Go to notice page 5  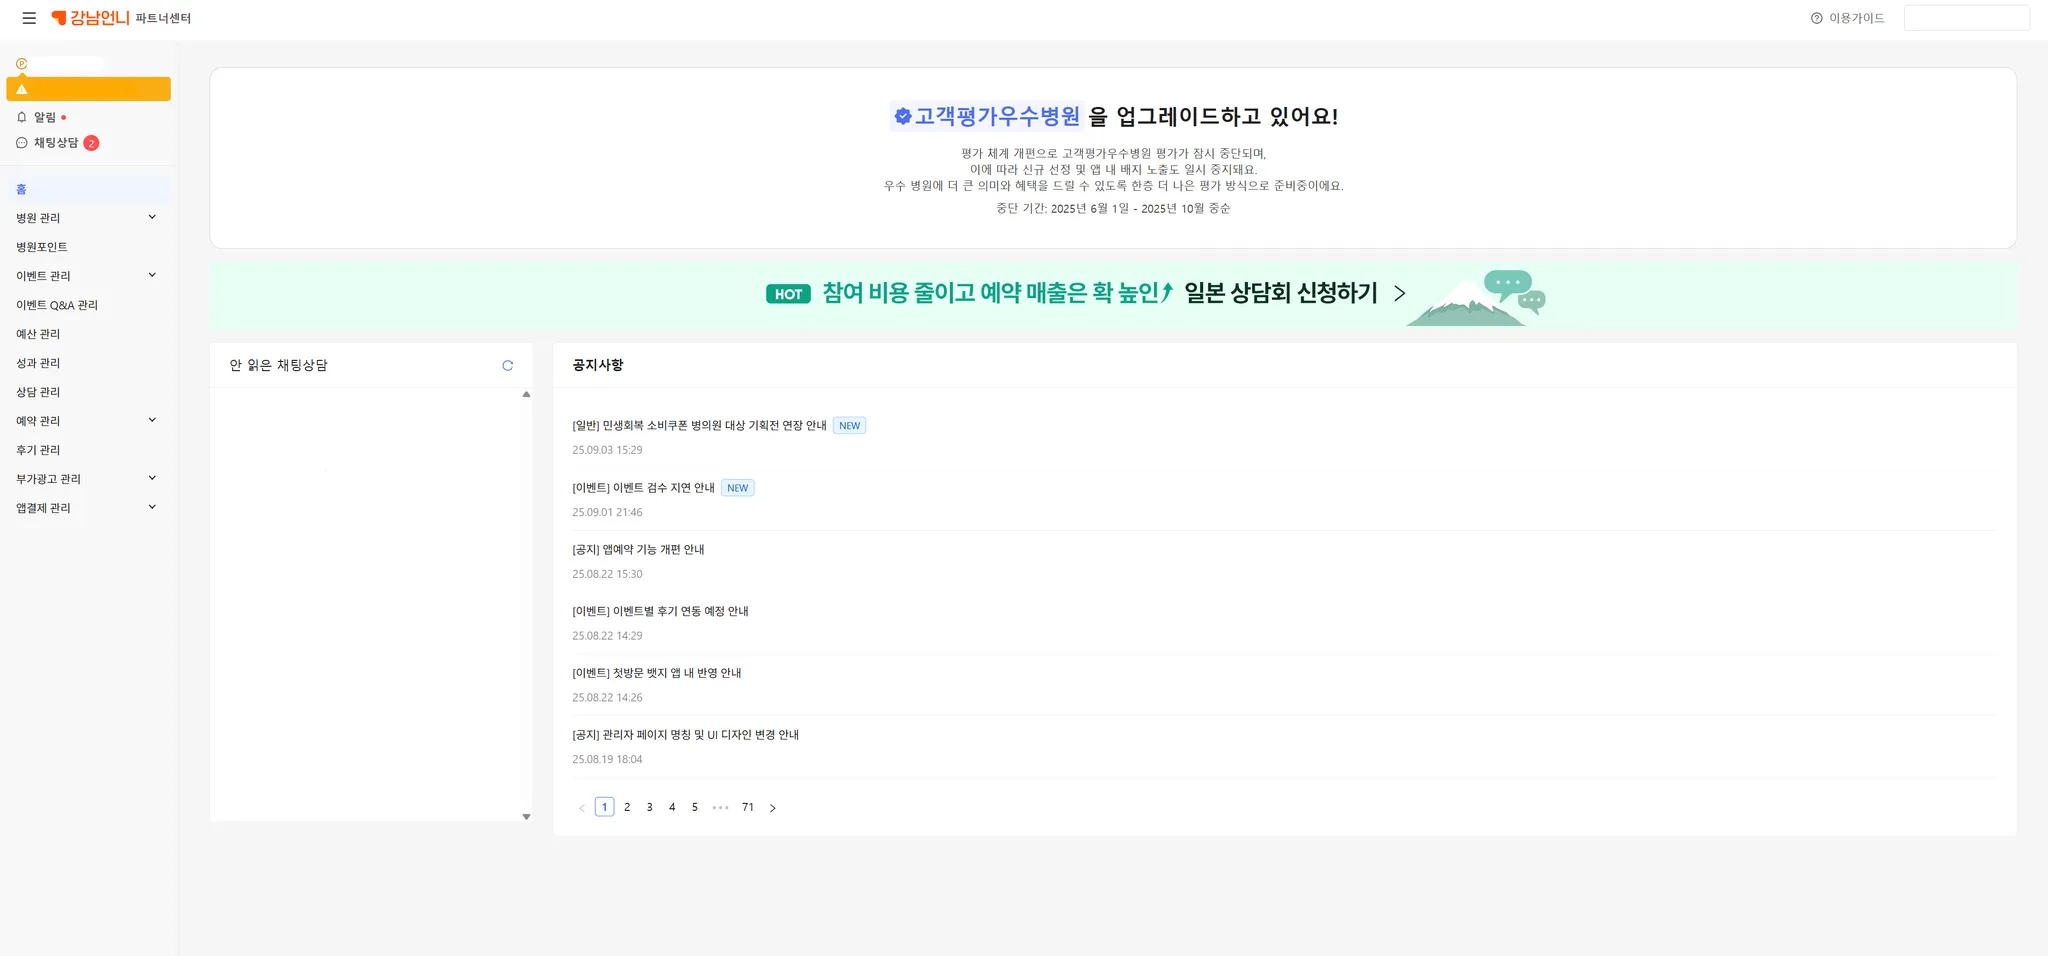click(x=695, y=807)
